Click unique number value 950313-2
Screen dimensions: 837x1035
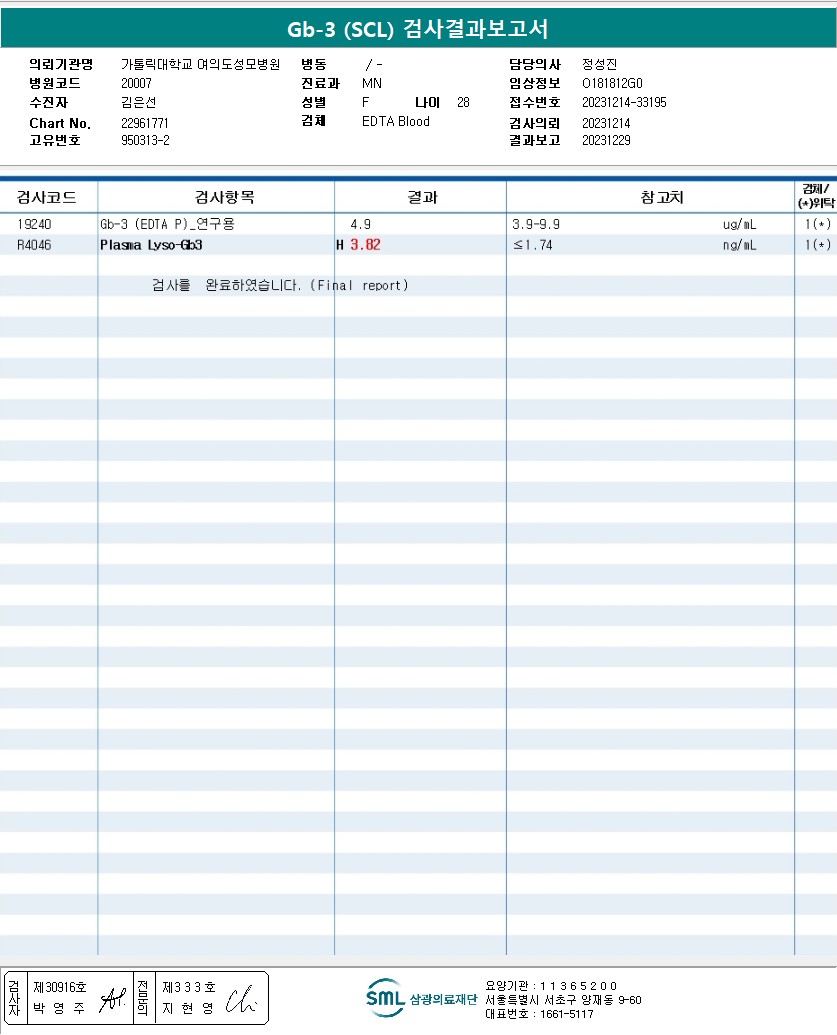tap(145, 141)
